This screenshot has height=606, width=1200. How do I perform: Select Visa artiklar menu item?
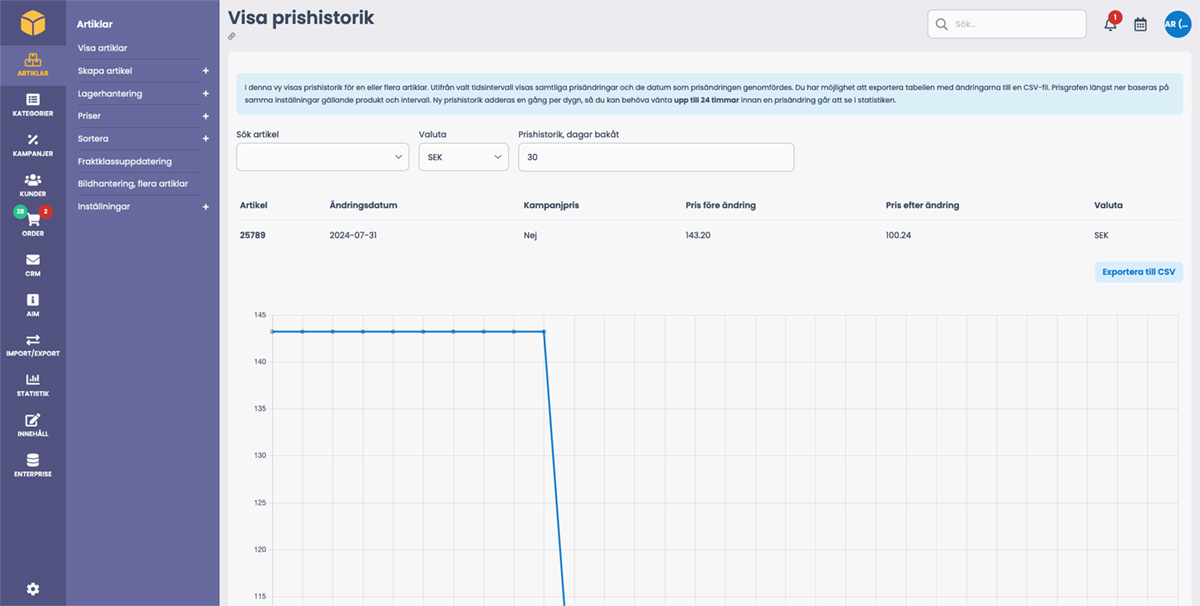pyautogui.click(x=103, y=48)
